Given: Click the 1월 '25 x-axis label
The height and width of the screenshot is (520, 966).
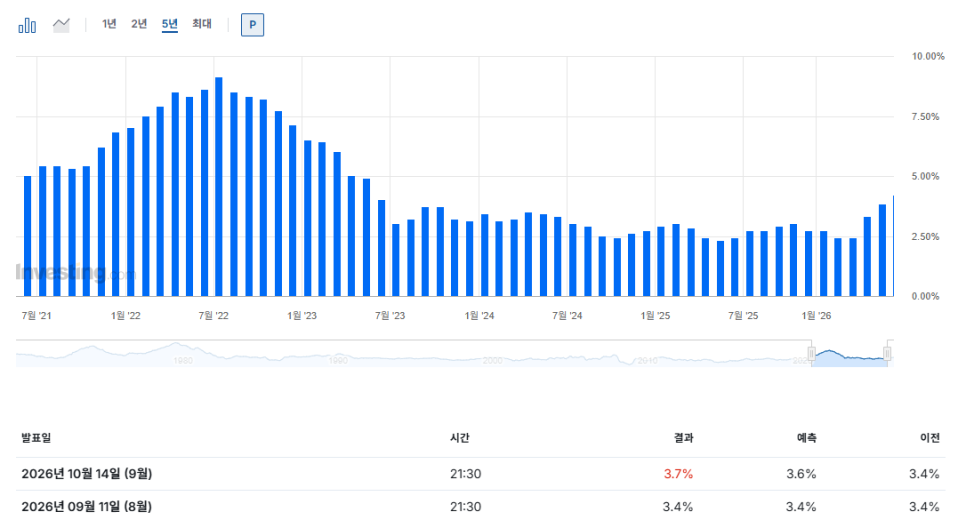Looking at the screenshot, I should click(655, 315).
